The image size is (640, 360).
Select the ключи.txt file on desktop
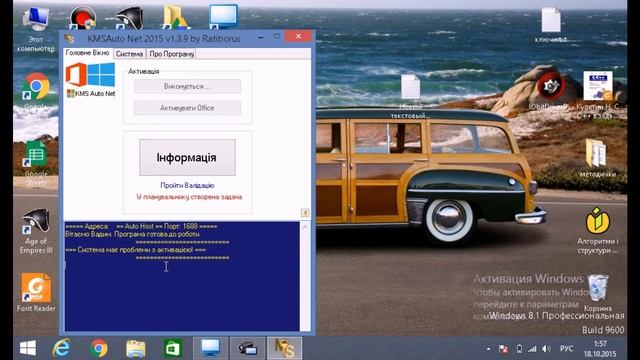(x=551, y=25)
